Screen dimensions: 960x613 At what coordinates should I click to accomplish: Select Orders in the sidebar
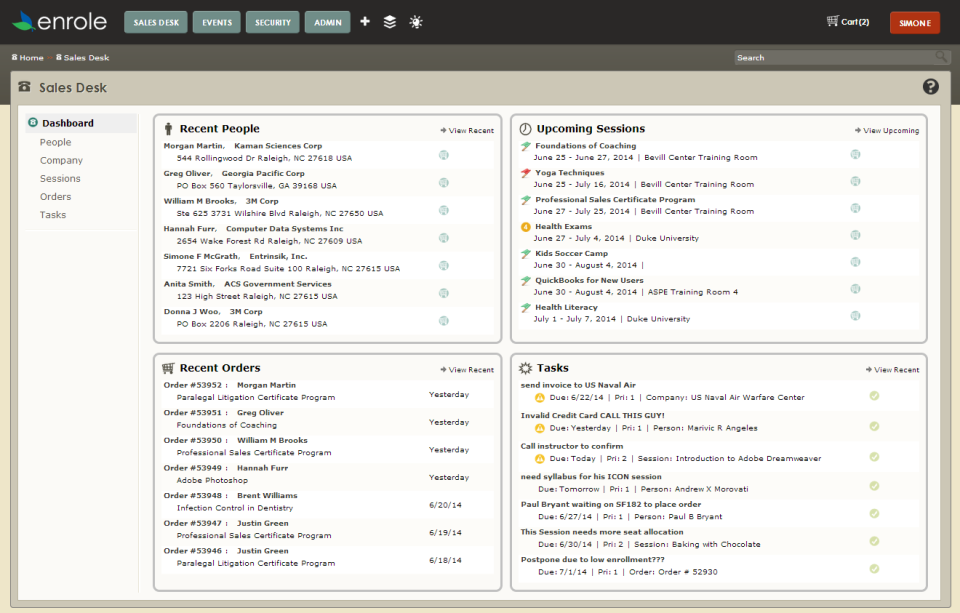click(x=55, y=197)
